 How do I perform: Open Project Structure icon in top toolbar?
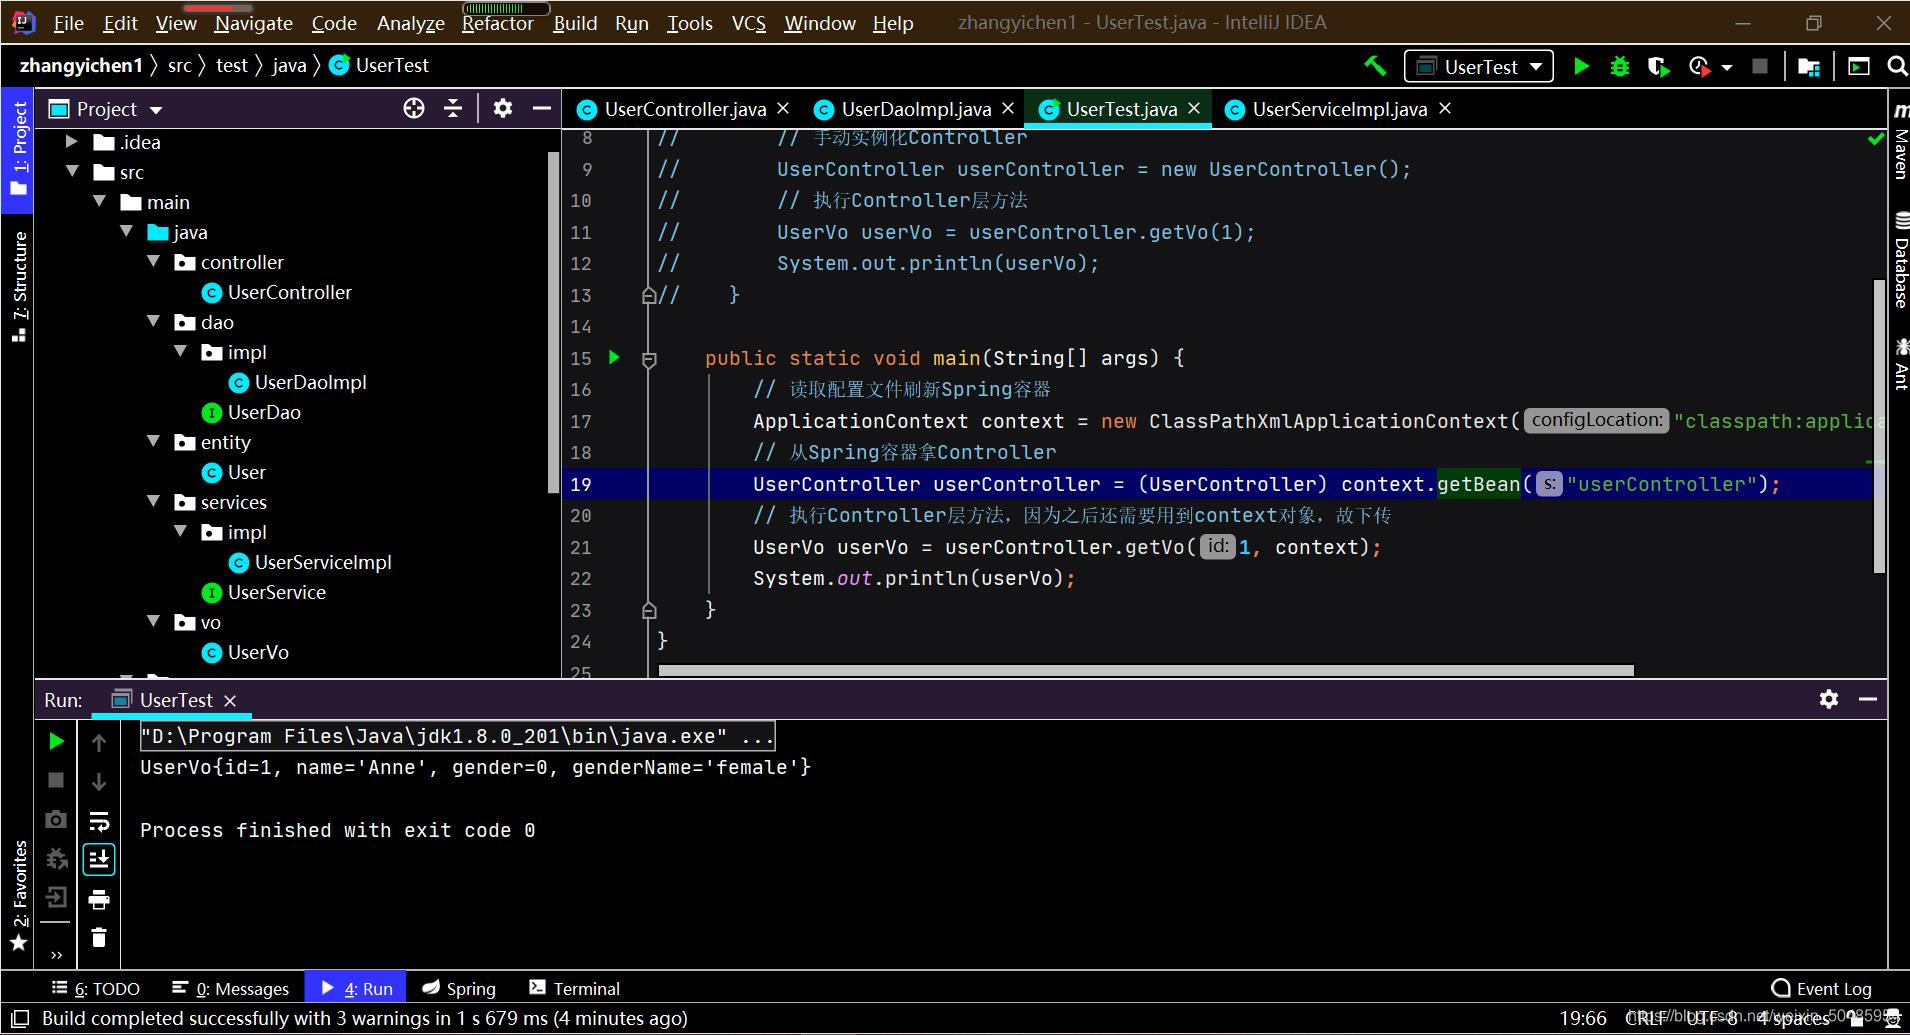(x=1808, y=66)
